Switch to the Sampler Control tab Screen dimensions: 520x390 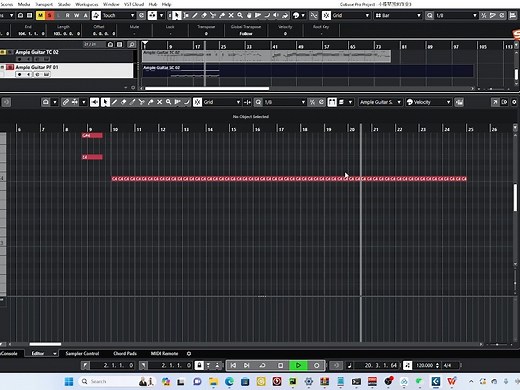tap(82, 353)
